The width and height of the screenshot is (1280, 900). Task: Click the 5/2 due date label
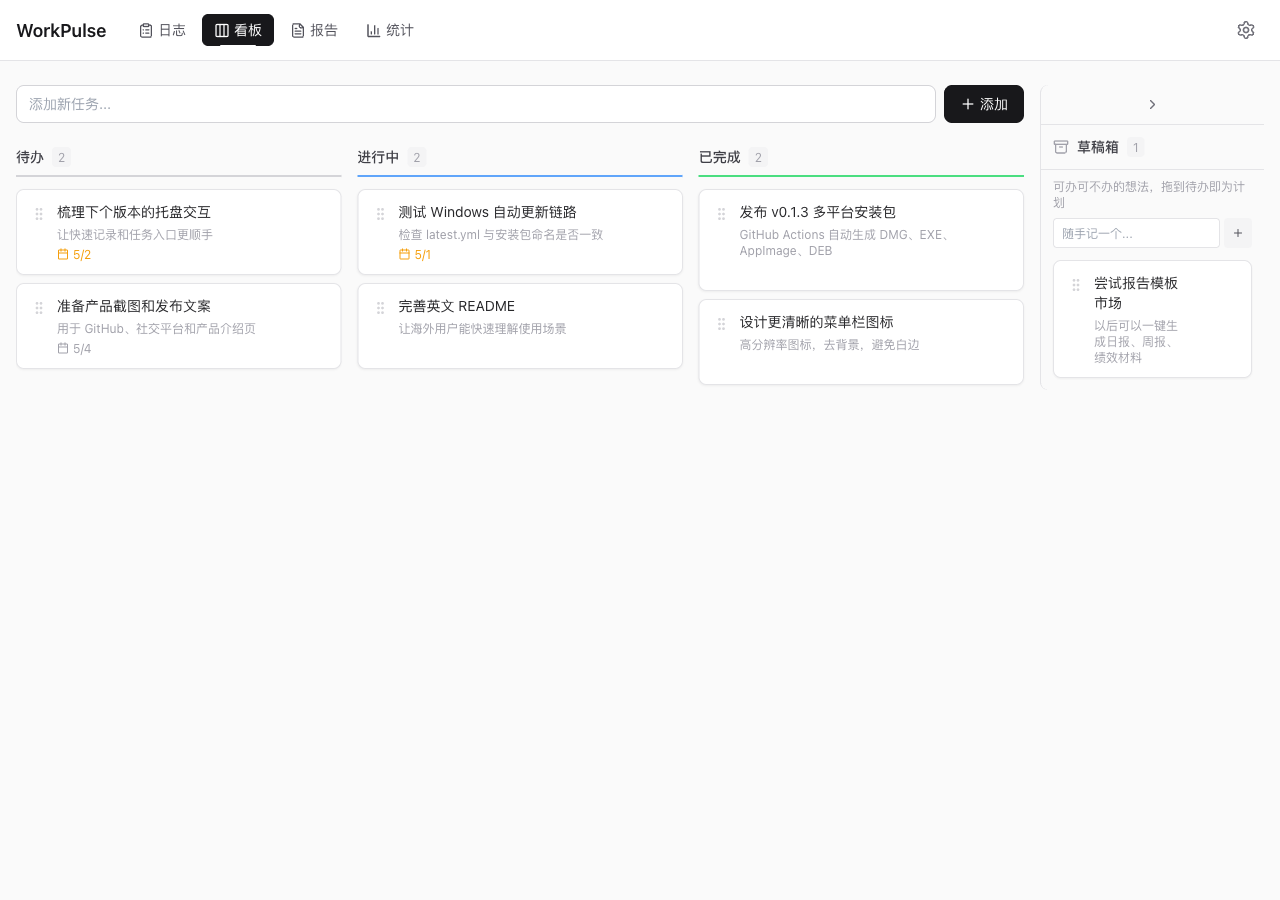(x=82, y=255)
